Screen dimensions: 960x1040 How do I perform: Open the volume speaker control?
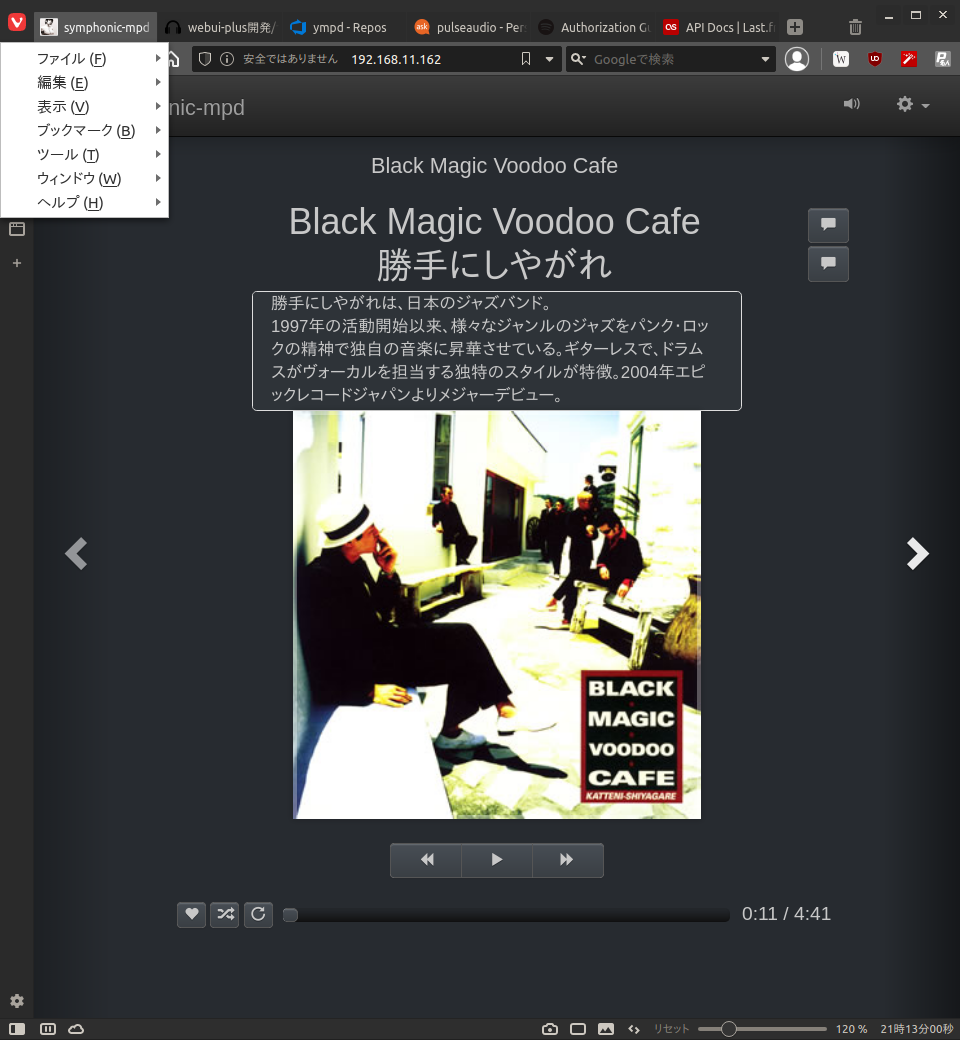click(851, 104)
